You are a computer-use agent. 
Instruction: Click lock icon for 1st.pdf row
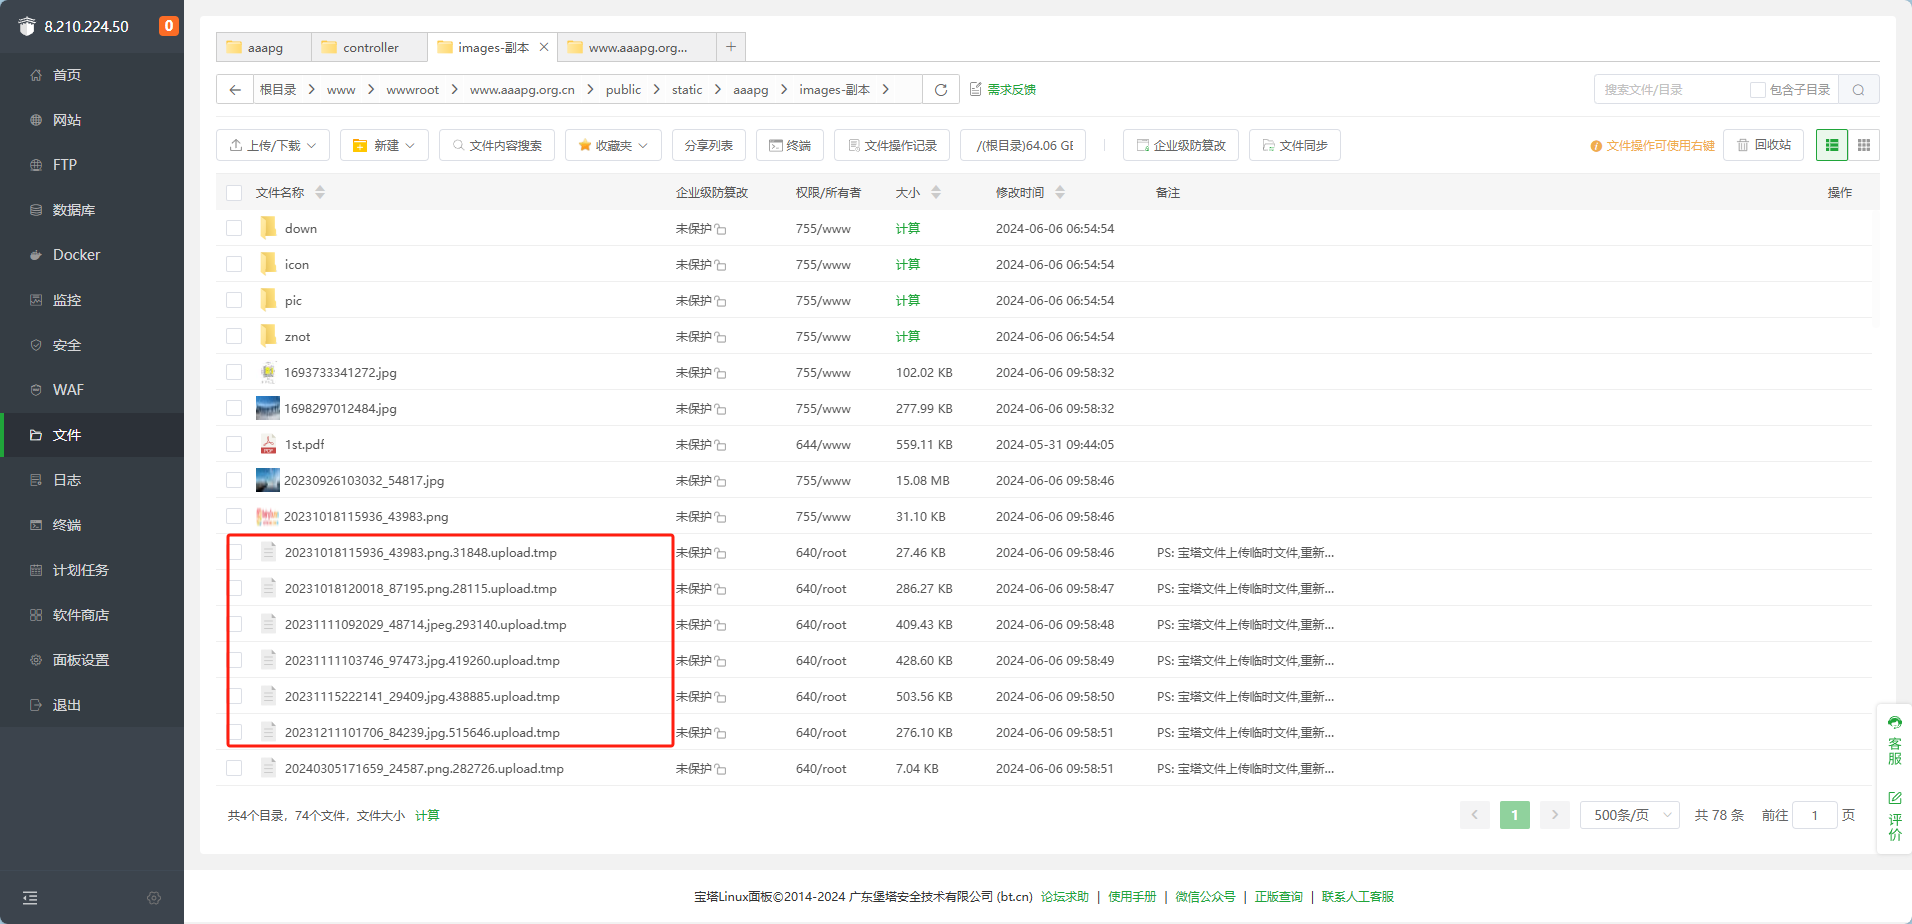pos(721,445)
